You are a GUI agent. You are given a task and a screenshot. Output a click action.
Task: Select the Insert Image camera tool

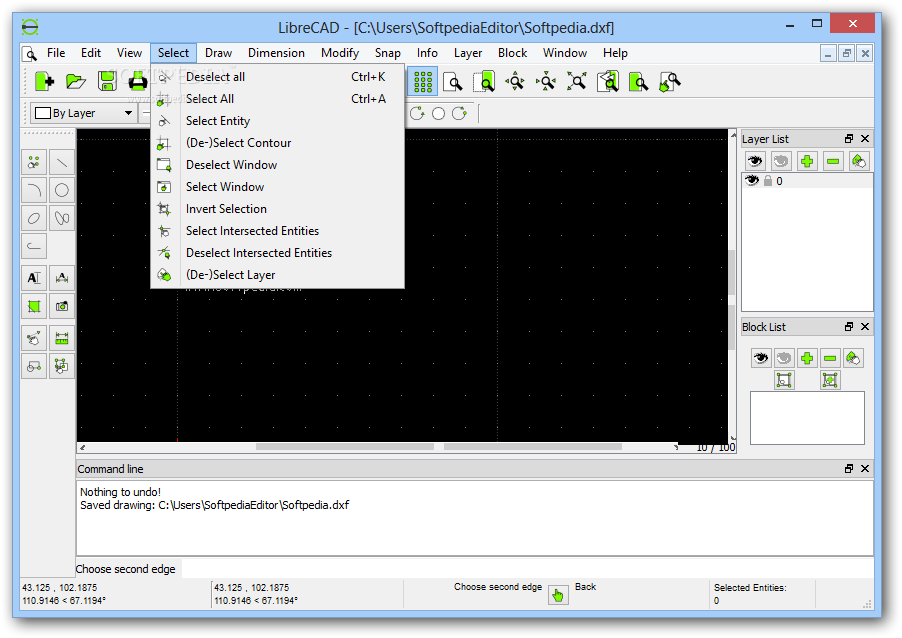pyautogui.click(x=62, y=306)
